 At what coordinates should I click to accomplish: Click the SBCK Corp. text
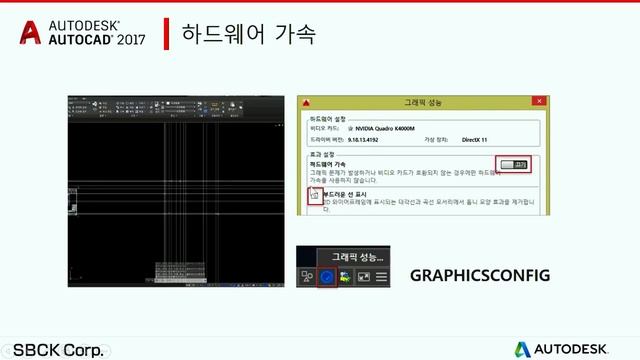point(58,350)
